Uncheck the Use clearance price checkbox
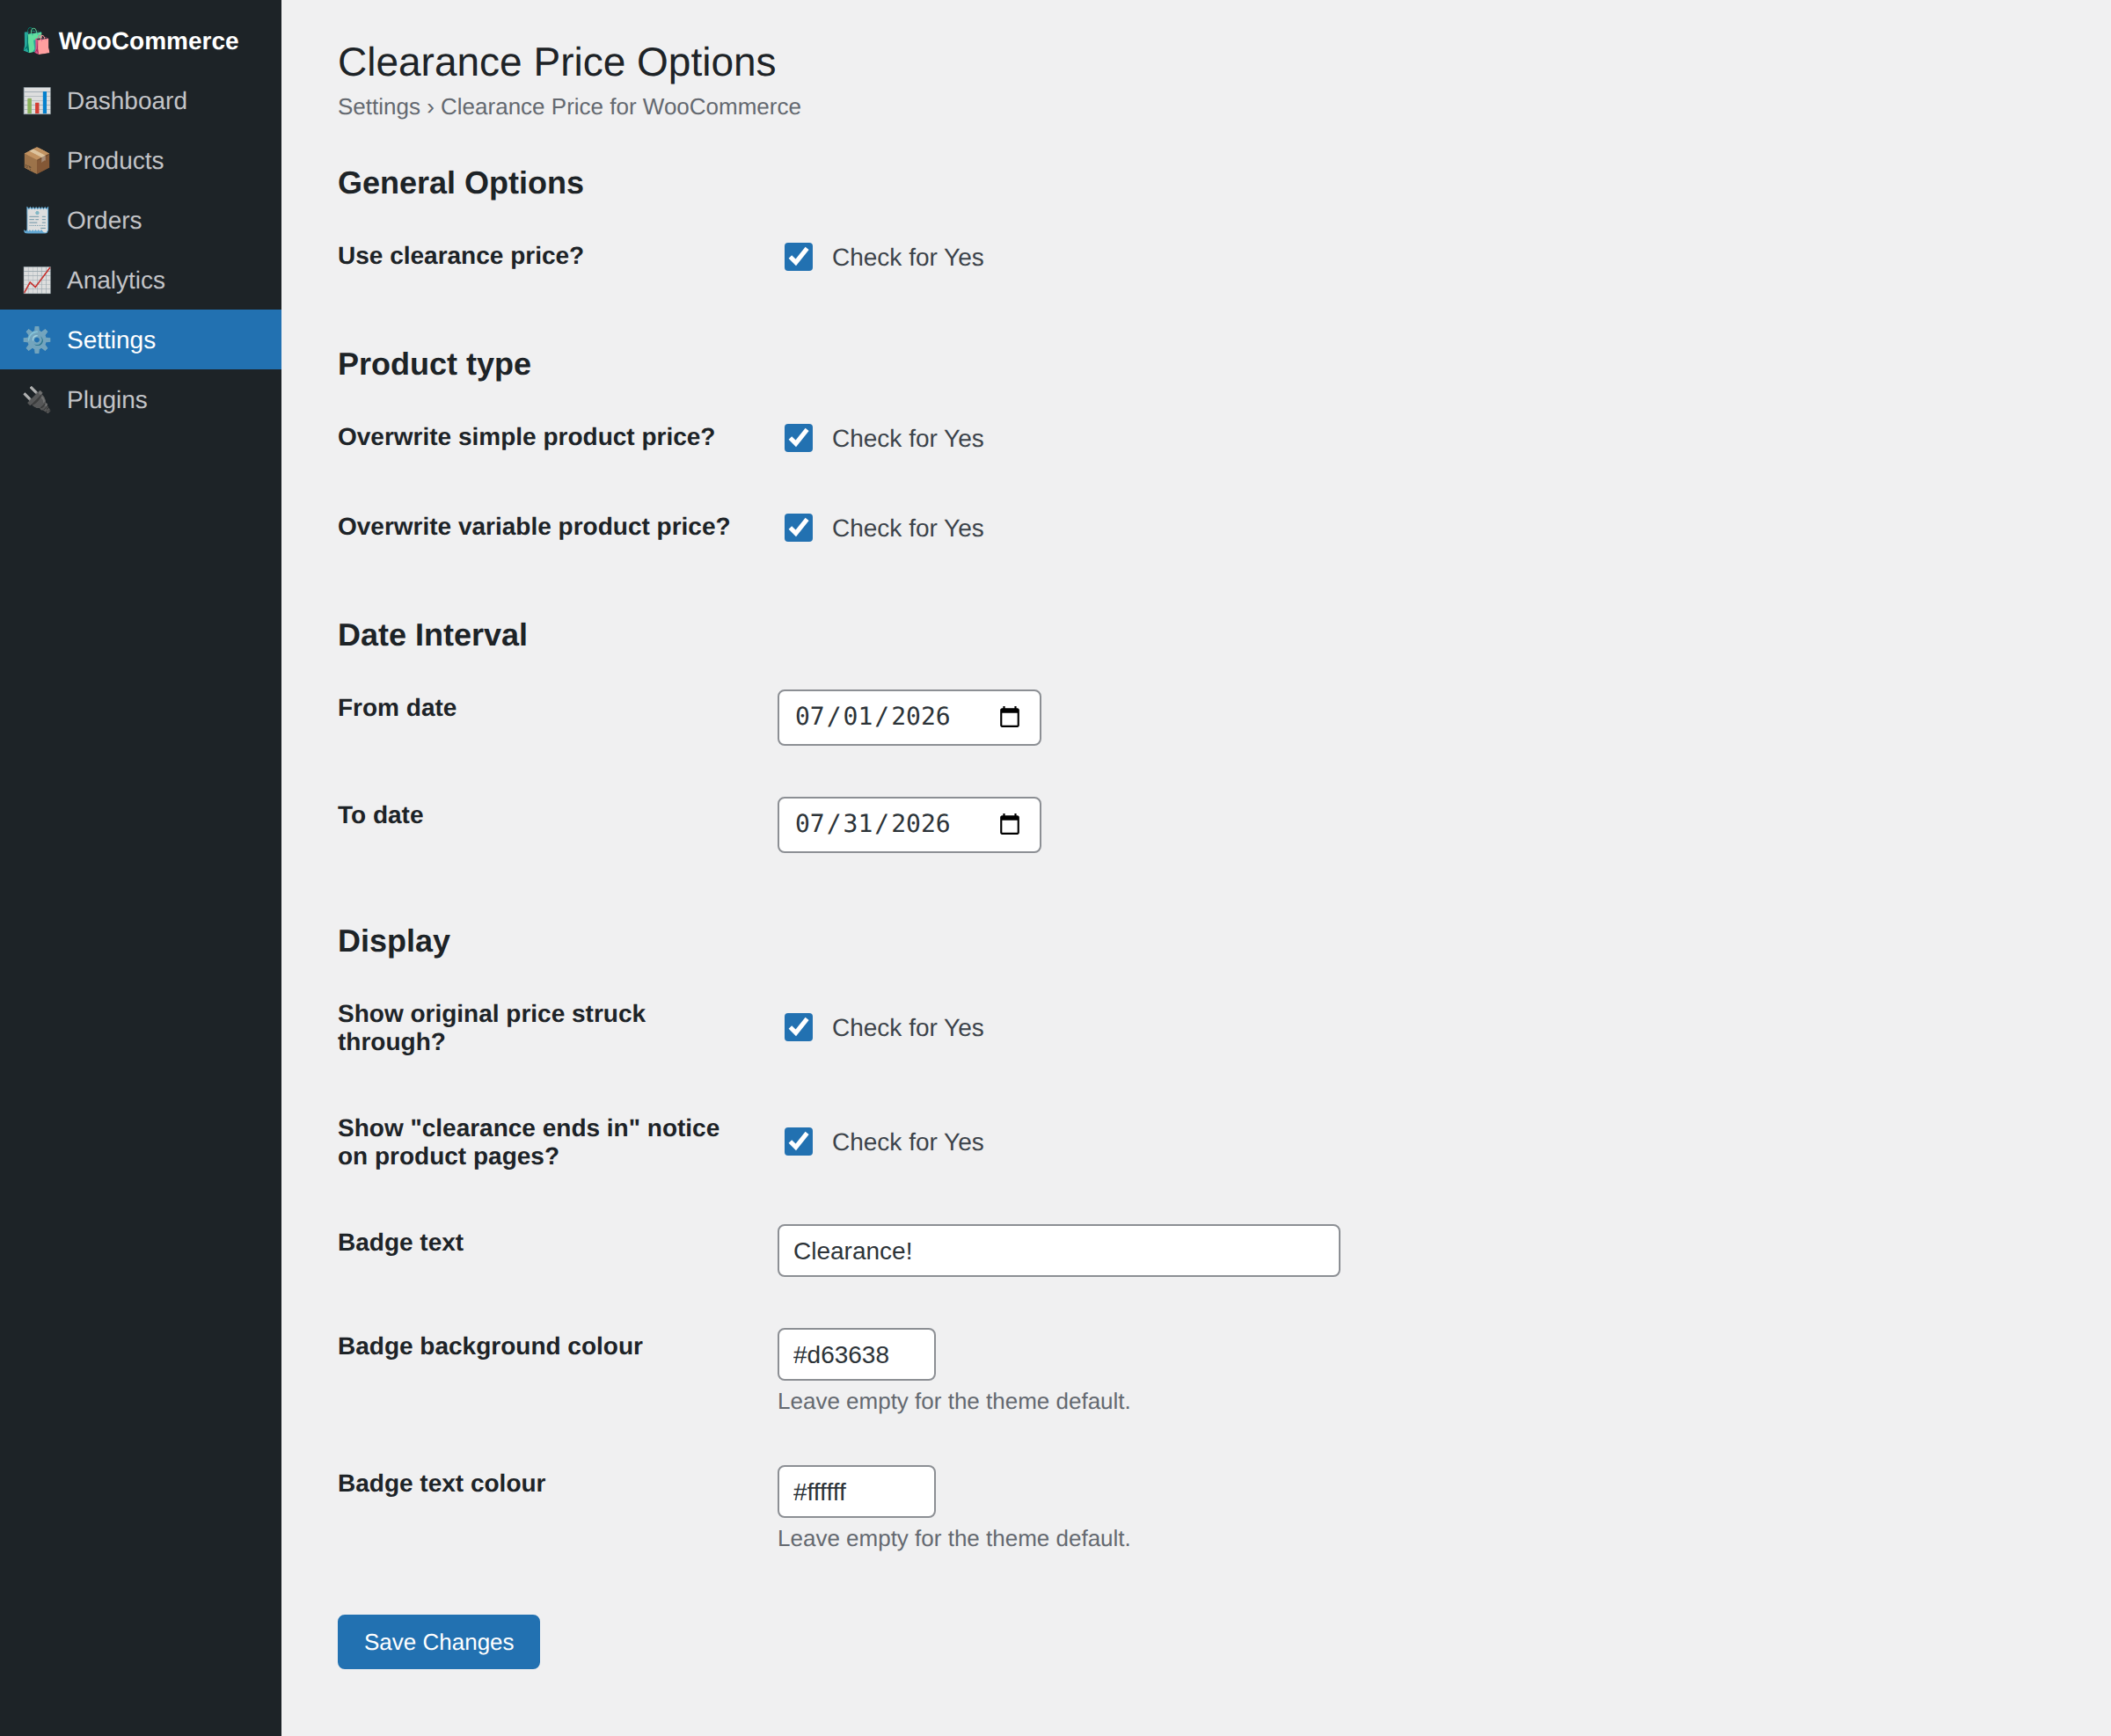 pyautogui.click(x=798, y=257)
